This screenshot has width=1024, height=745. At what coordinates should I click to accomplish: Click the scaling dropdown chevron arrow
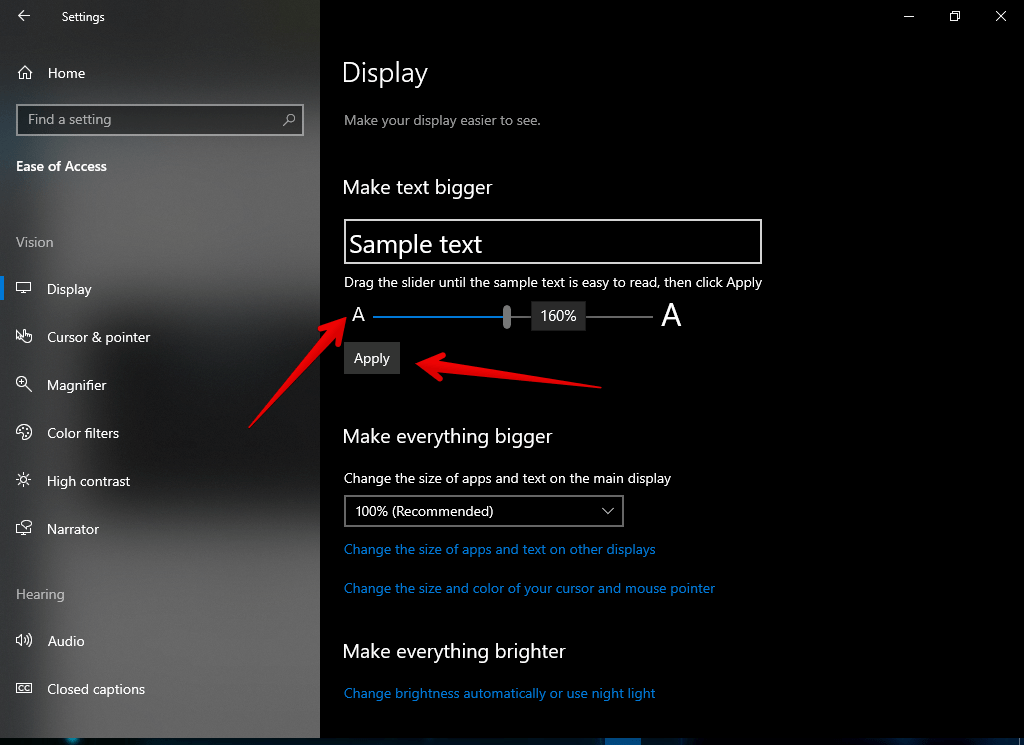(608, 511)
